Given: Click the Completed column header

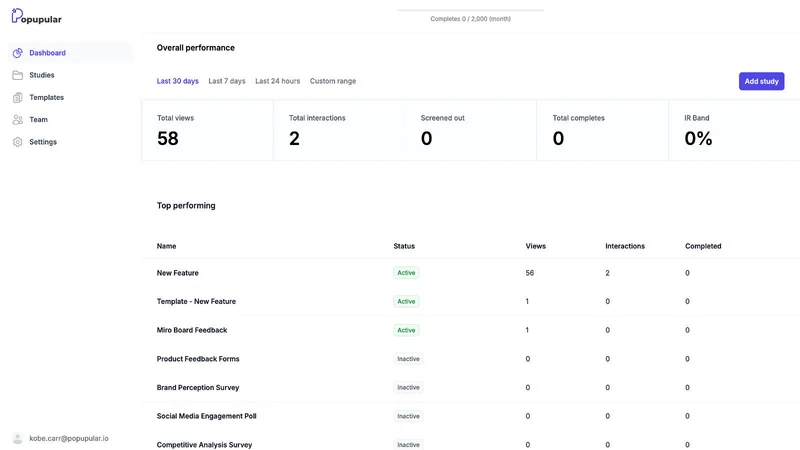Looking at the screenshot, I should (703, 246).
